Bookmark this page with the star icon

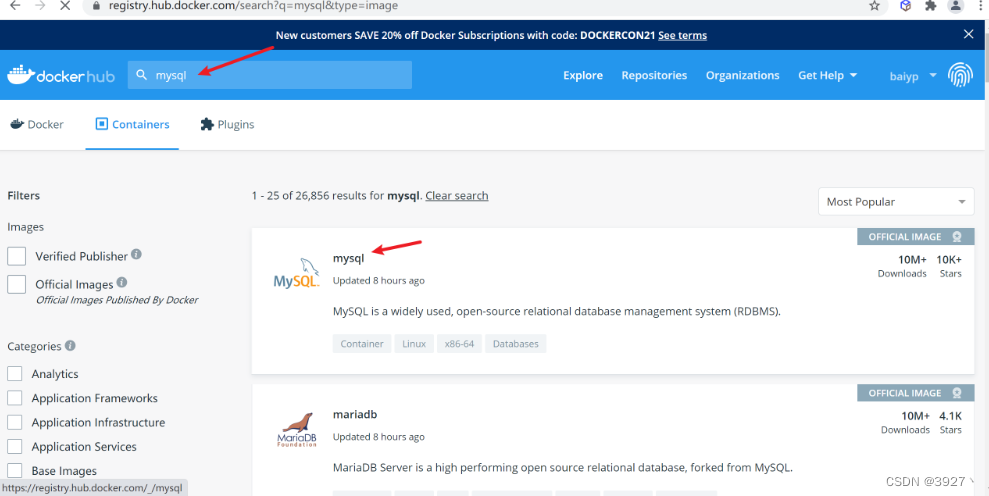pos(874,6)
